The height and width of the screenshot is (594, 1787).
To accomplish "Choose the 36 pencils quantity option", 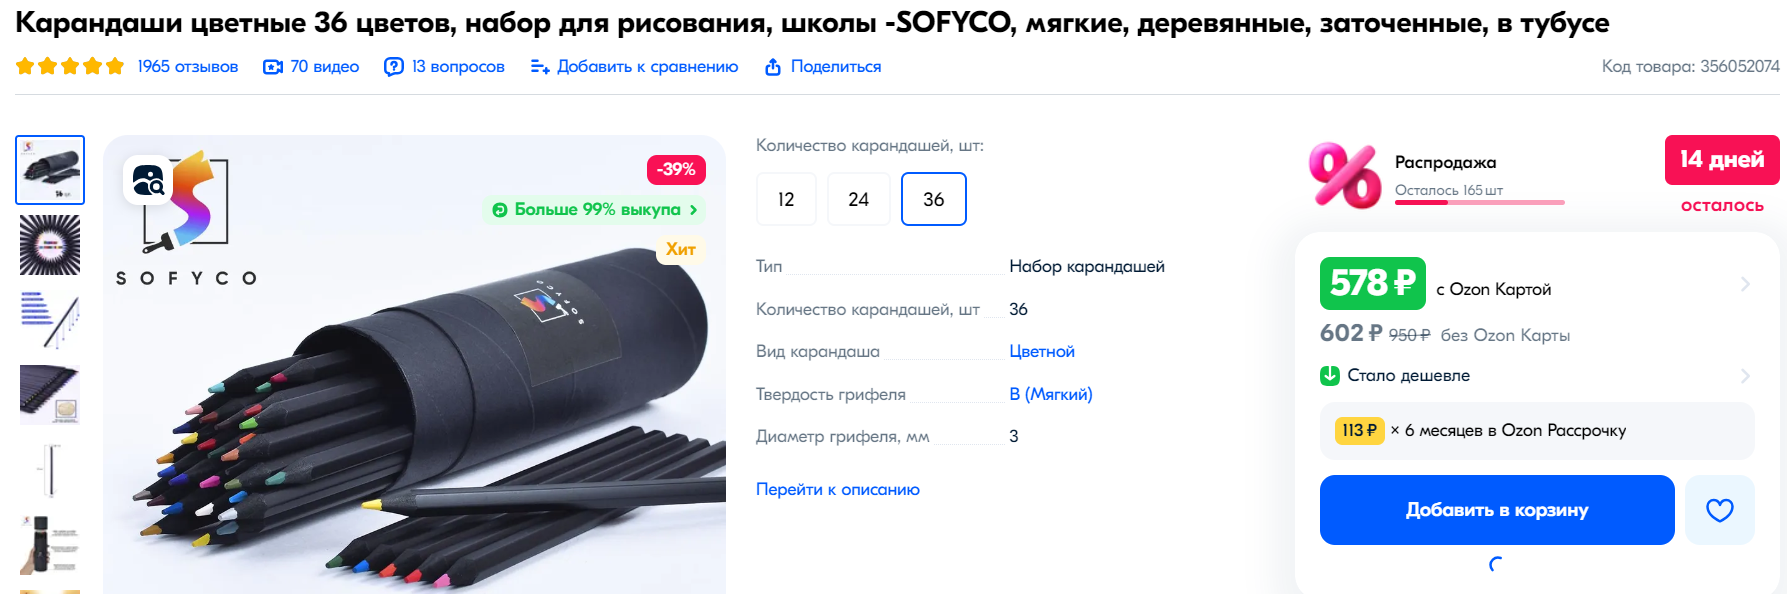I will (x=934, y=199).
